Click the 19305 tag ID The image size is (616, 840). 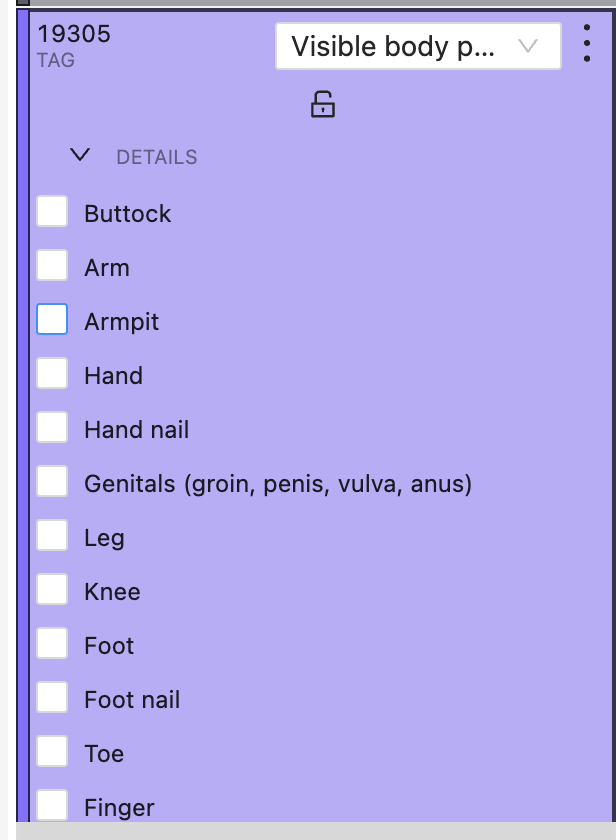click(x=74, y=34)
